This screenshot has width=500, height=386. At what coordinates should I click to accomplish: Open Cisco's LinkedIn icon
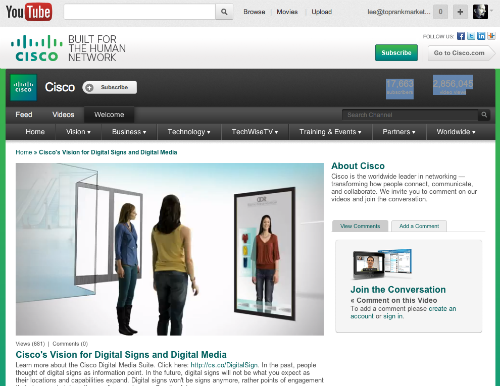pyautogui.click(x=481, y=36)
